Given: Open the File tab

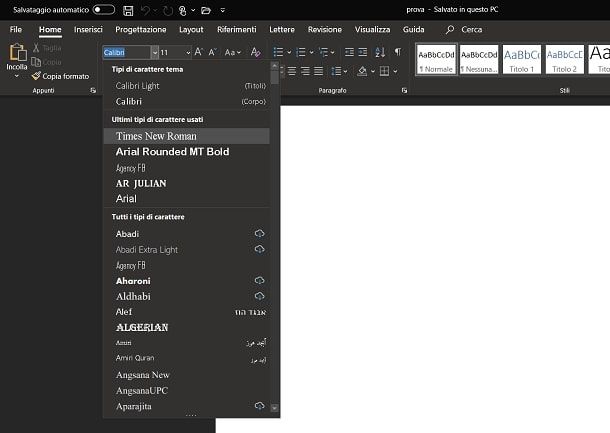Looking at the screenshot, I should coord(16,30).
